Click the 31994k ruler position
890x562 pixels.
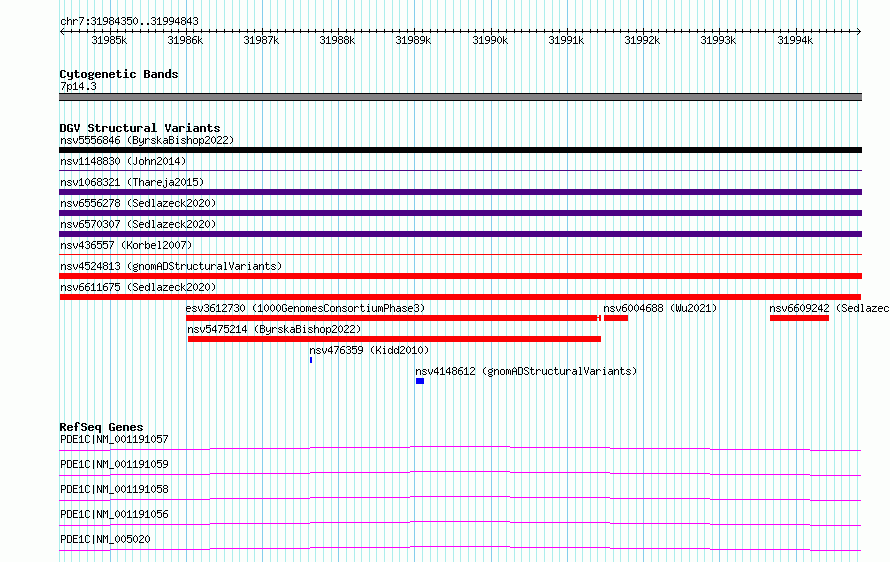tap(795, 40)
